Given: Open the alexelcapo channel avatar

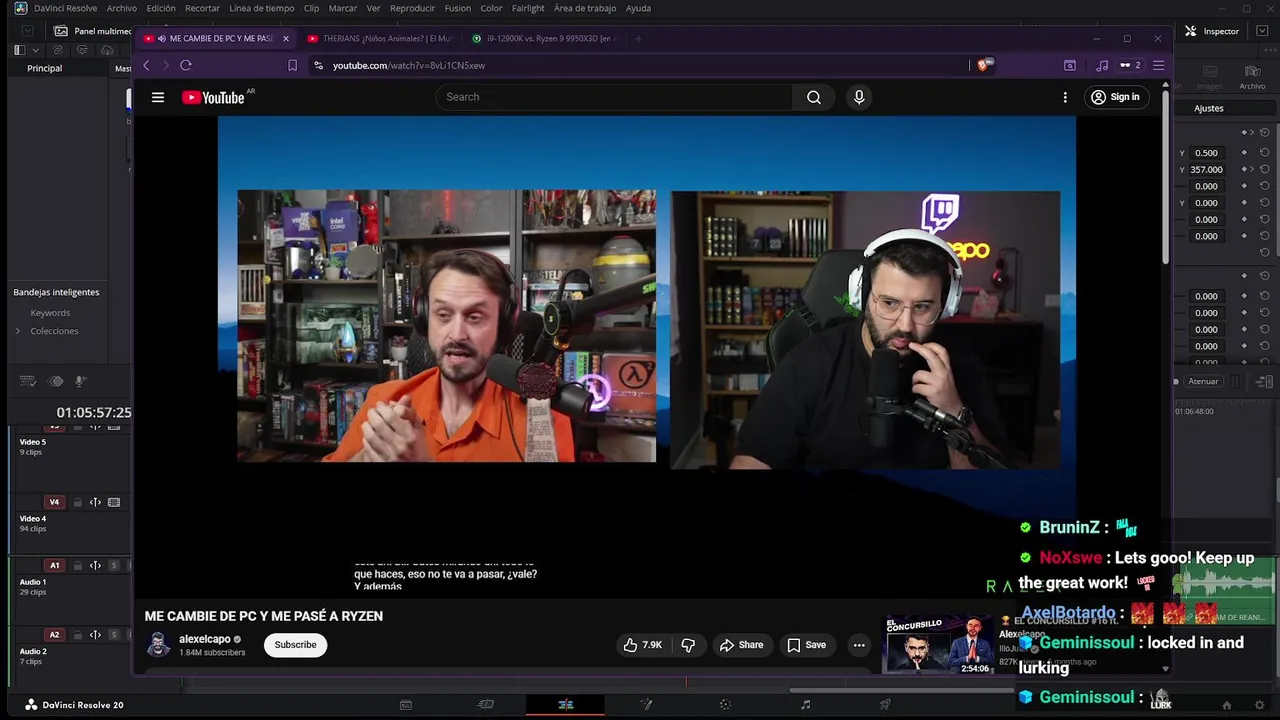Looking at the screenshot, I should pos(158,645).
